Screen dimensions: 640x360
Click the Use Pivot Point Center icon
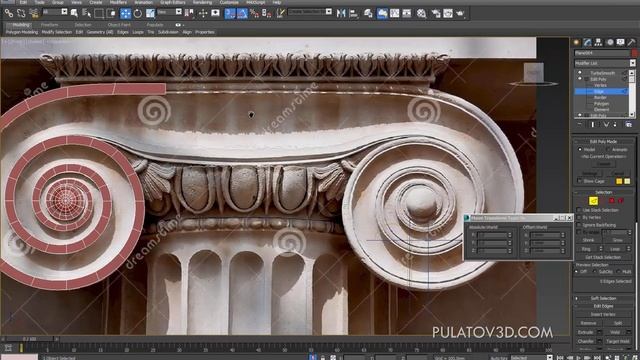[189, 13]
